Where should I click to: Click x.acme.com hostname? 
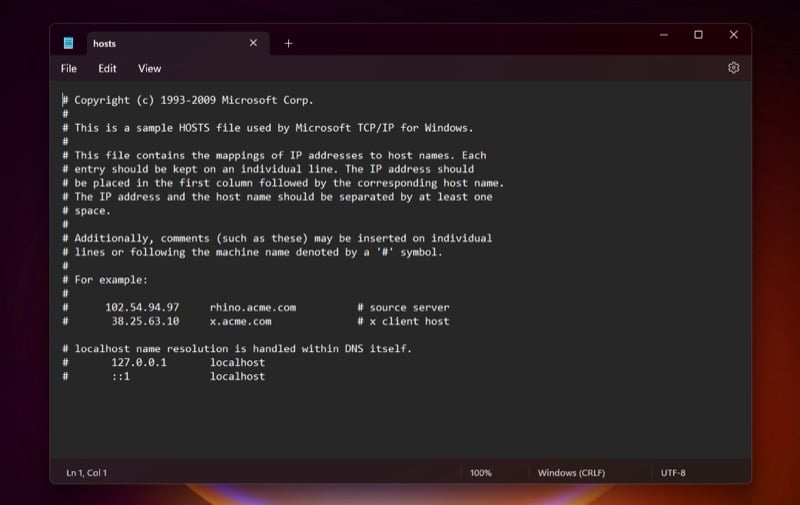[240, 321]
